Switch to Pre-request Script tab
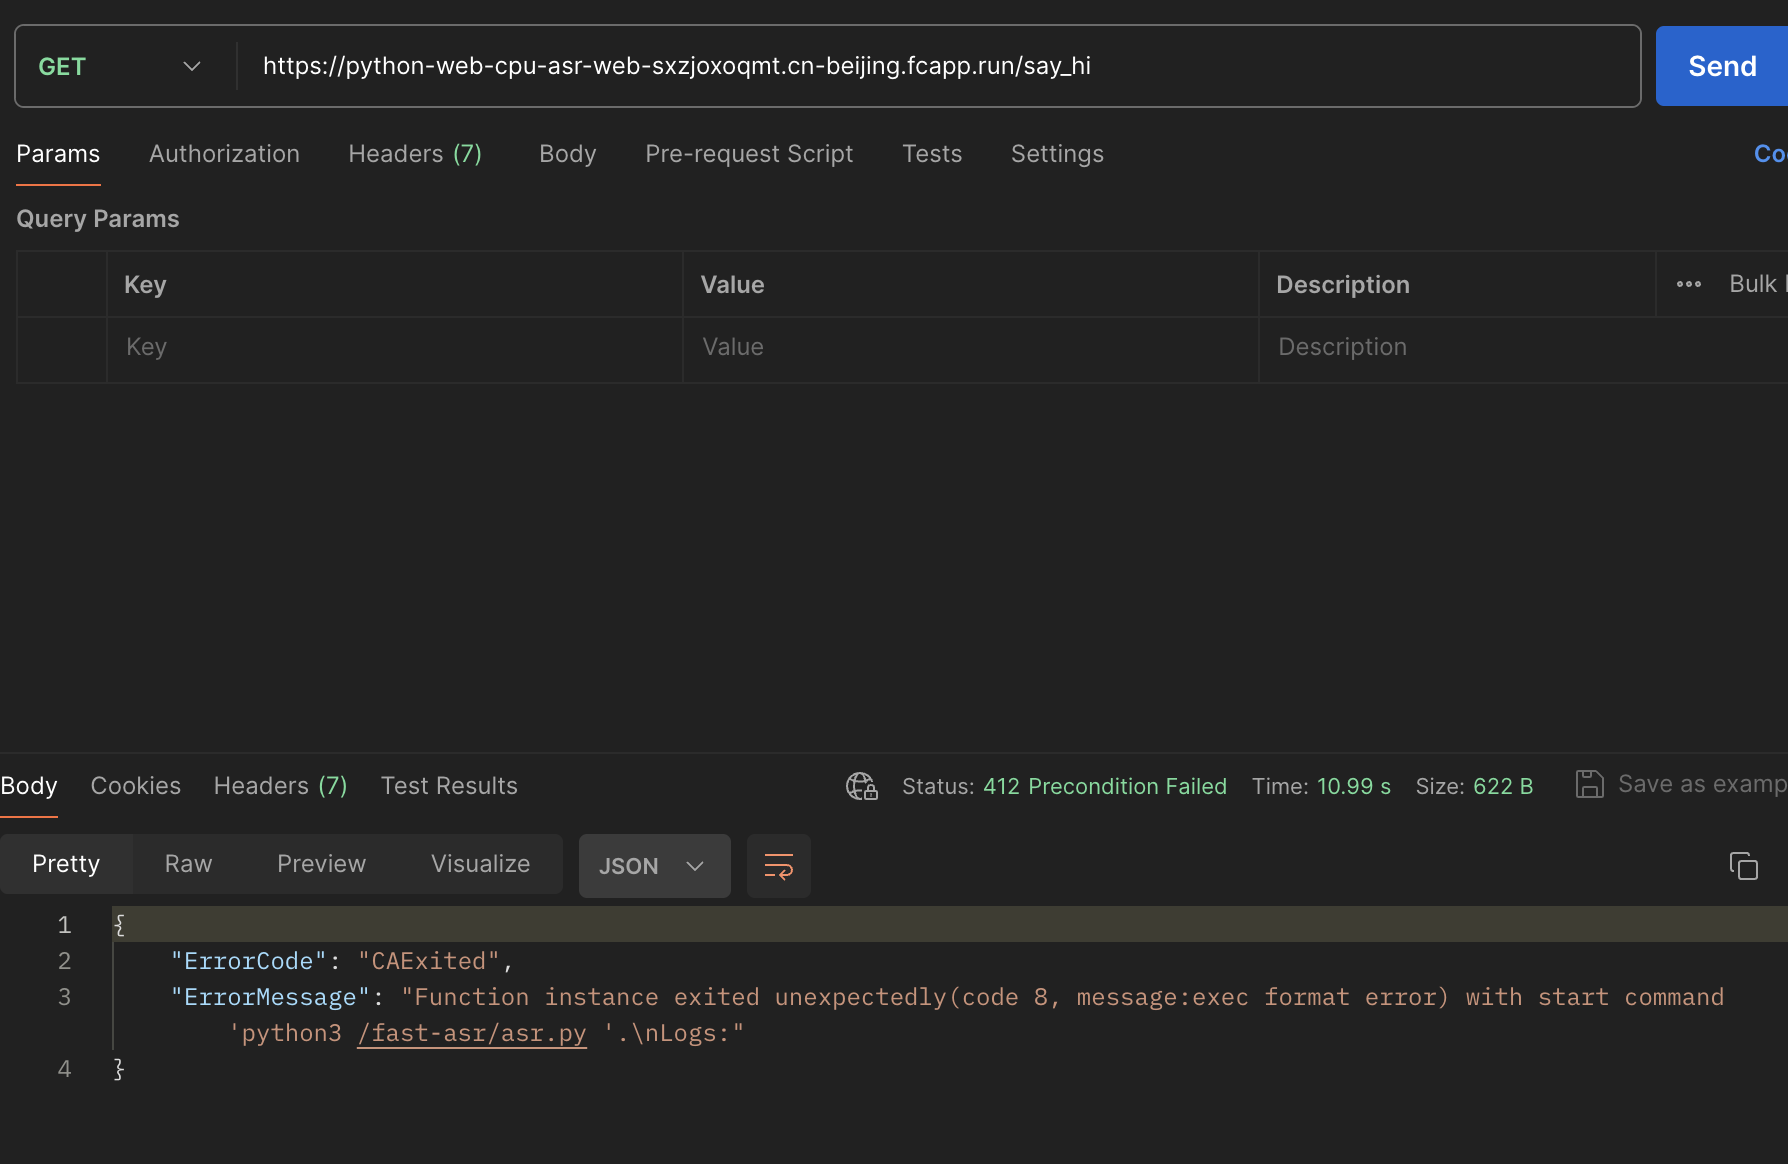The height and width of the screenshot is (1164, 1788). click(x=749, y=154)
